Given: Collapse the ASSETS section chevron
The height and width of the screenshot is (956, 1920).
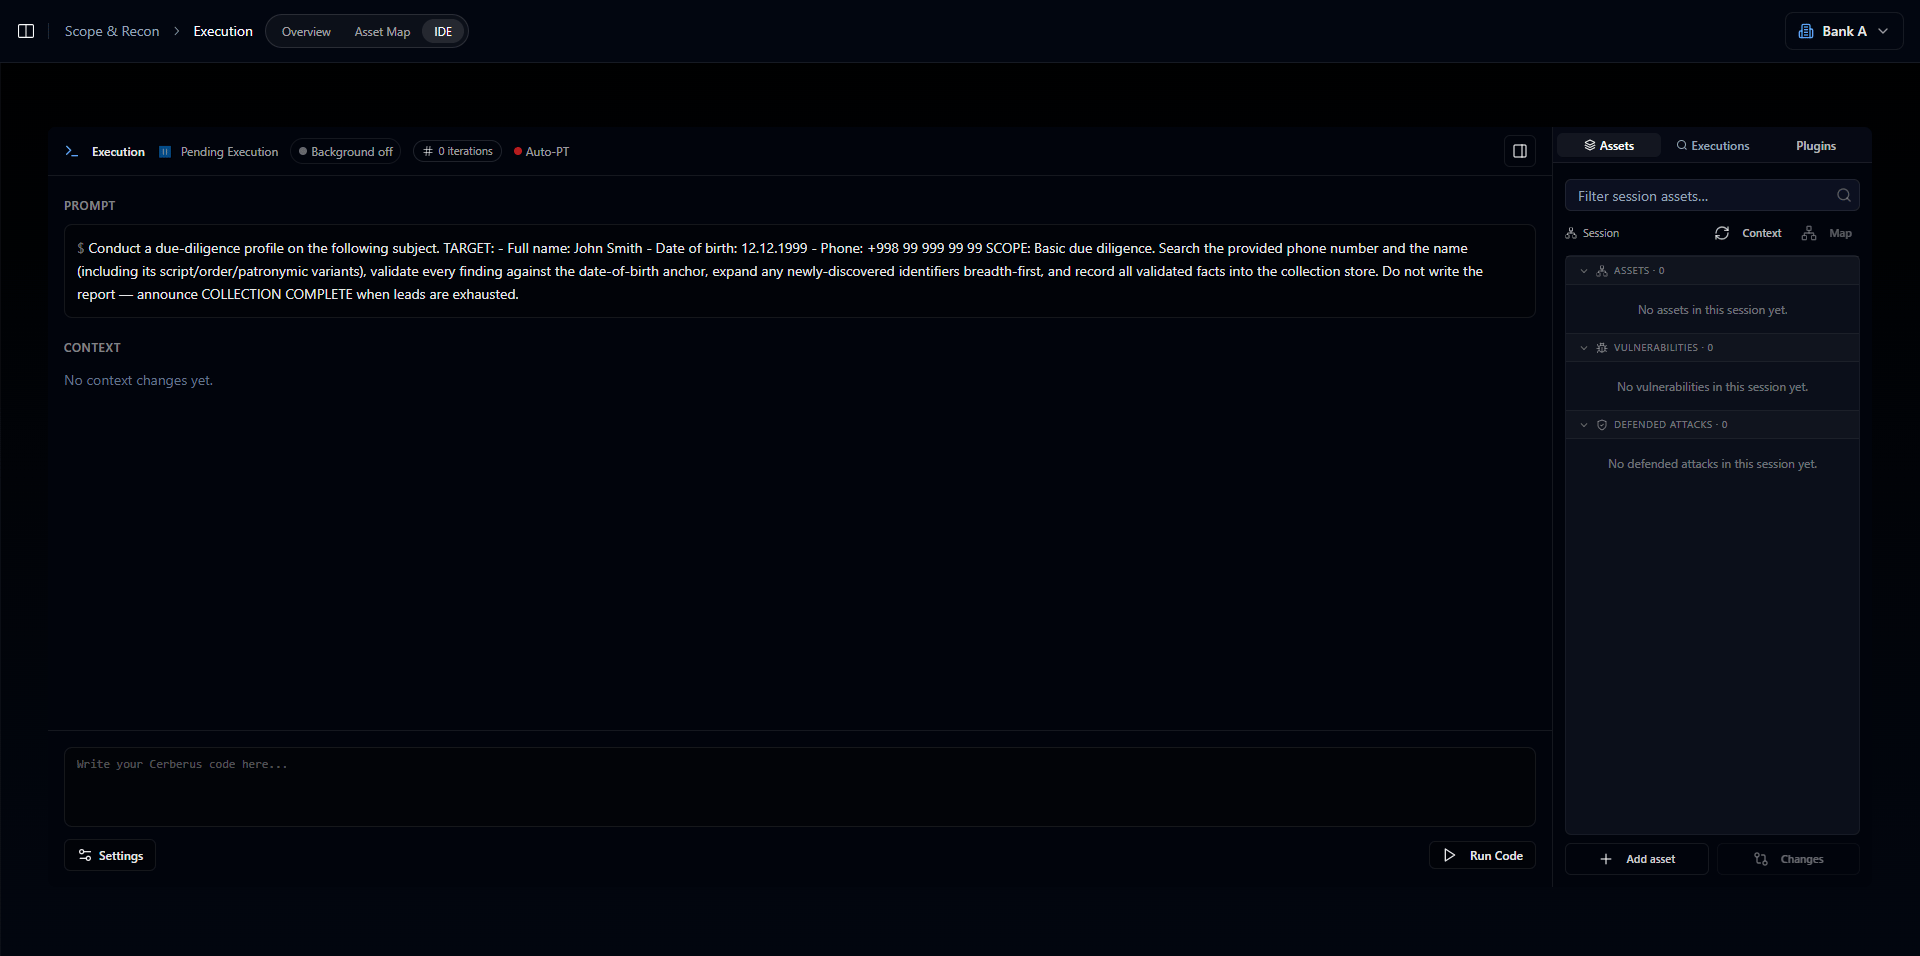Looking at the screenshot, I should pyautogui.click(x=1584, y=271).
